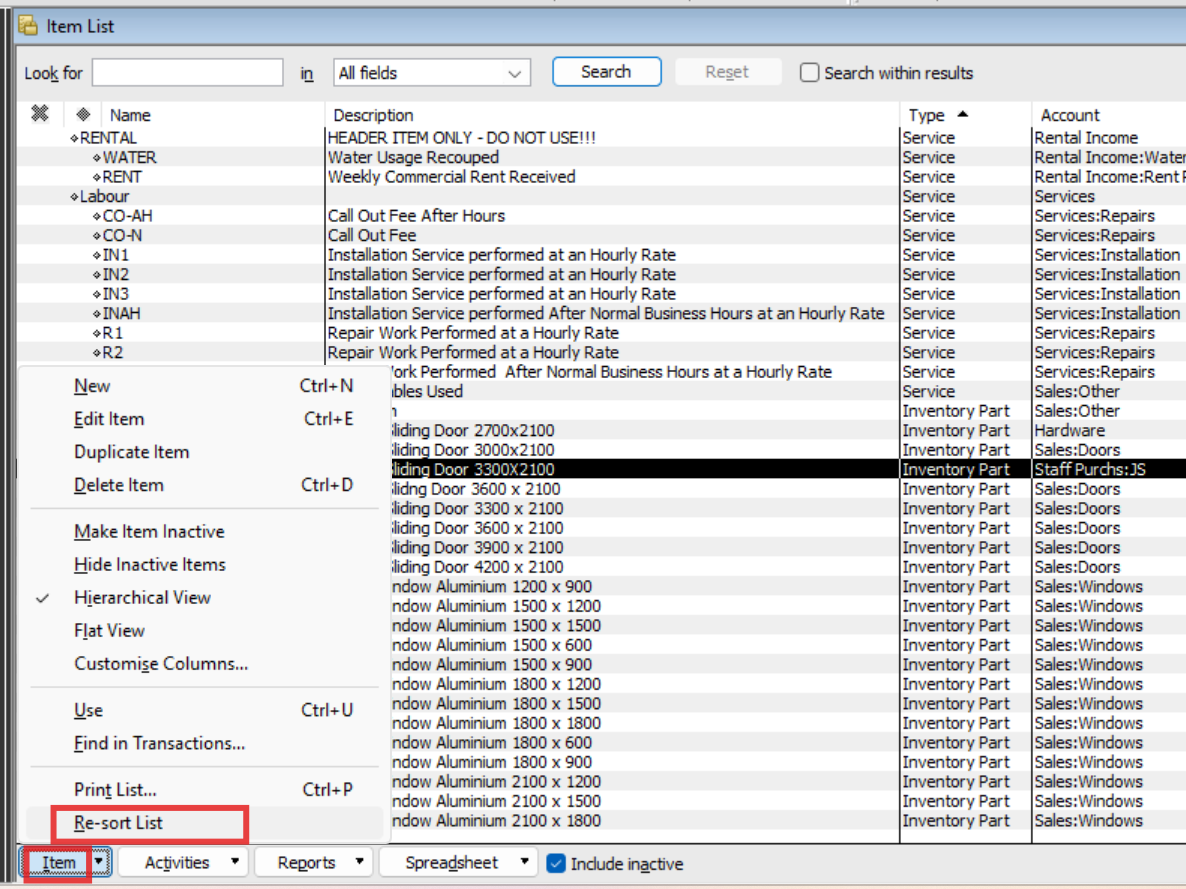This screenshot has height=889, width=1186.
Task: Open the All fields dropdown
Action: (x=432, y=73)
